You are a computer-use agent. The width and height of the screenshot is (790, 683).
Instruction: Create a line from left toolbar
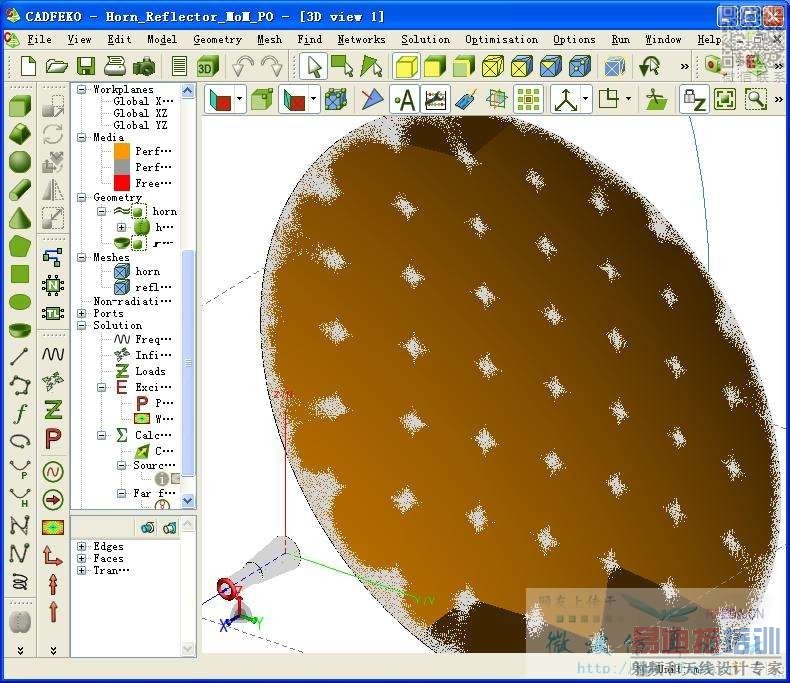[20, 357]
